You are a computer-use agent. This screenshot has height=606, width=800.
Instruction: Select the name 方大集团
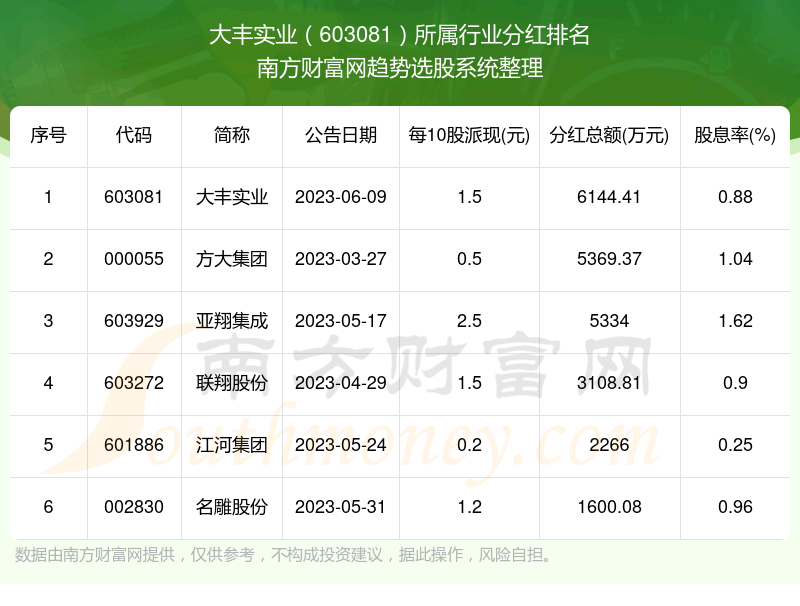coord(232,259)
